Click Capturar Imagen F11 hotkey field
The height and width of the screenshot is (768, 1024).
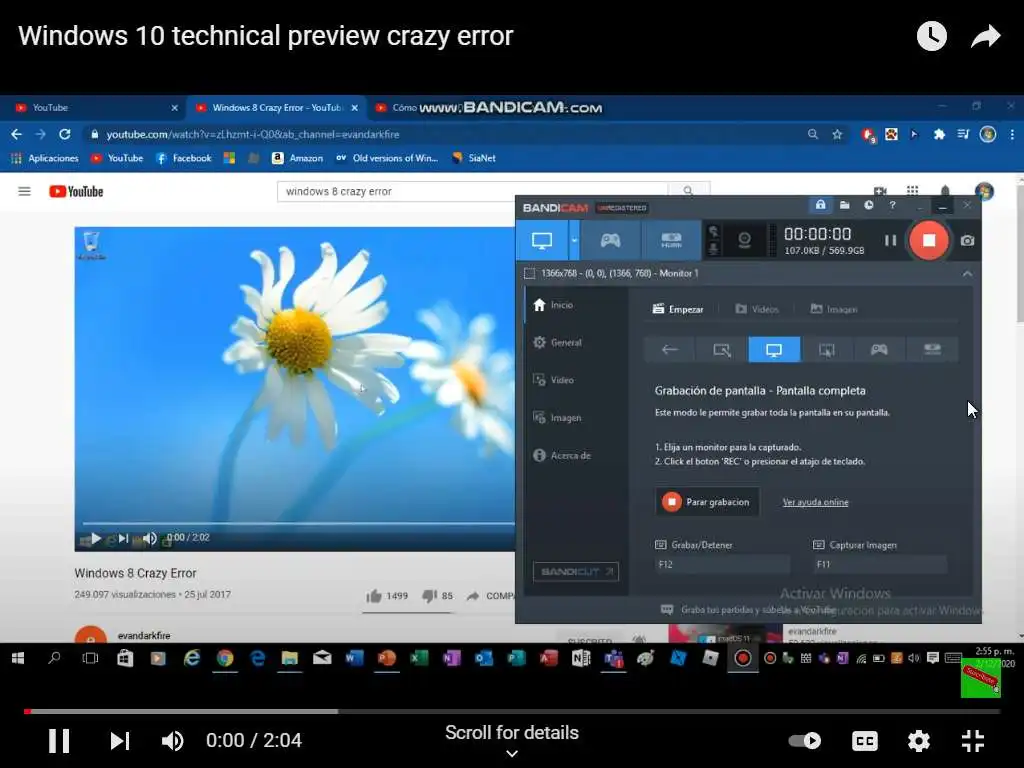pos(880,564)
